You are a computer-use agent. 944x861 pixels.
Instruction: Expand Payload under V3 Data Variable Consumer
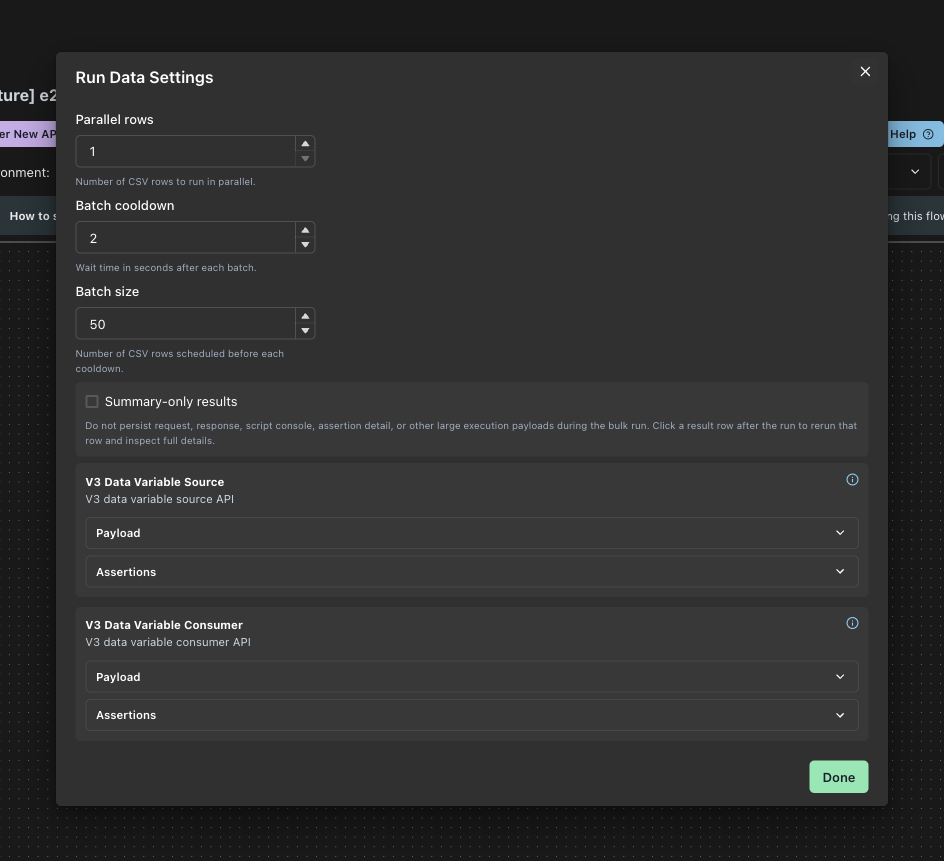472,677
